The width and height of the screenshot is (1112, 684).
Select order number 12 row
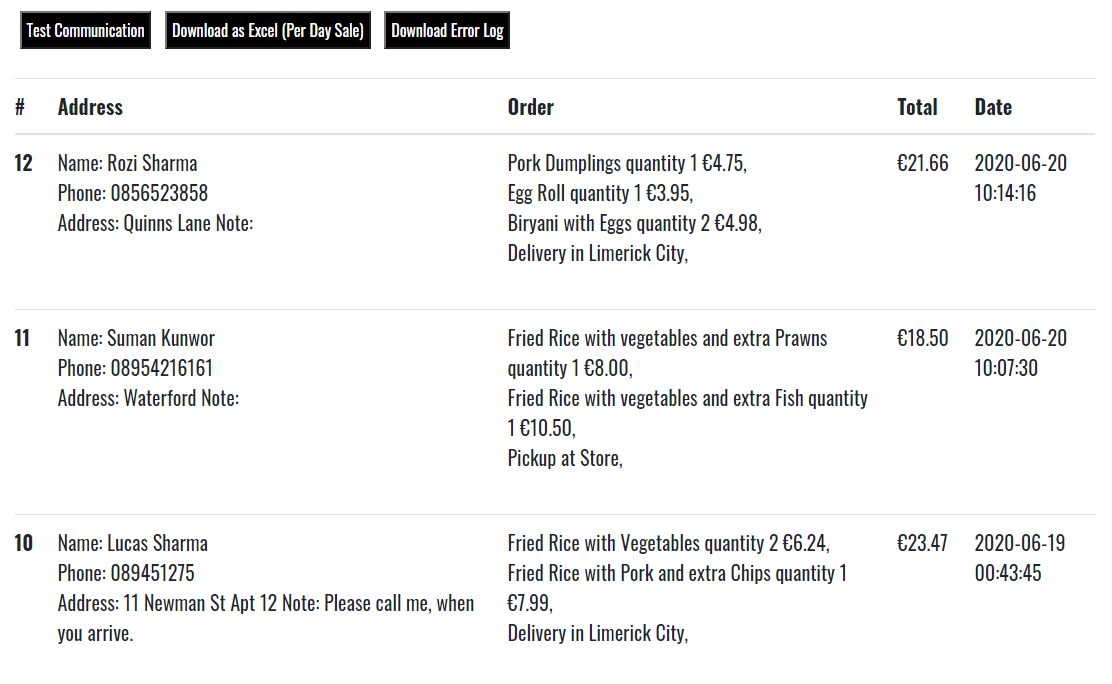click(555, 221)
